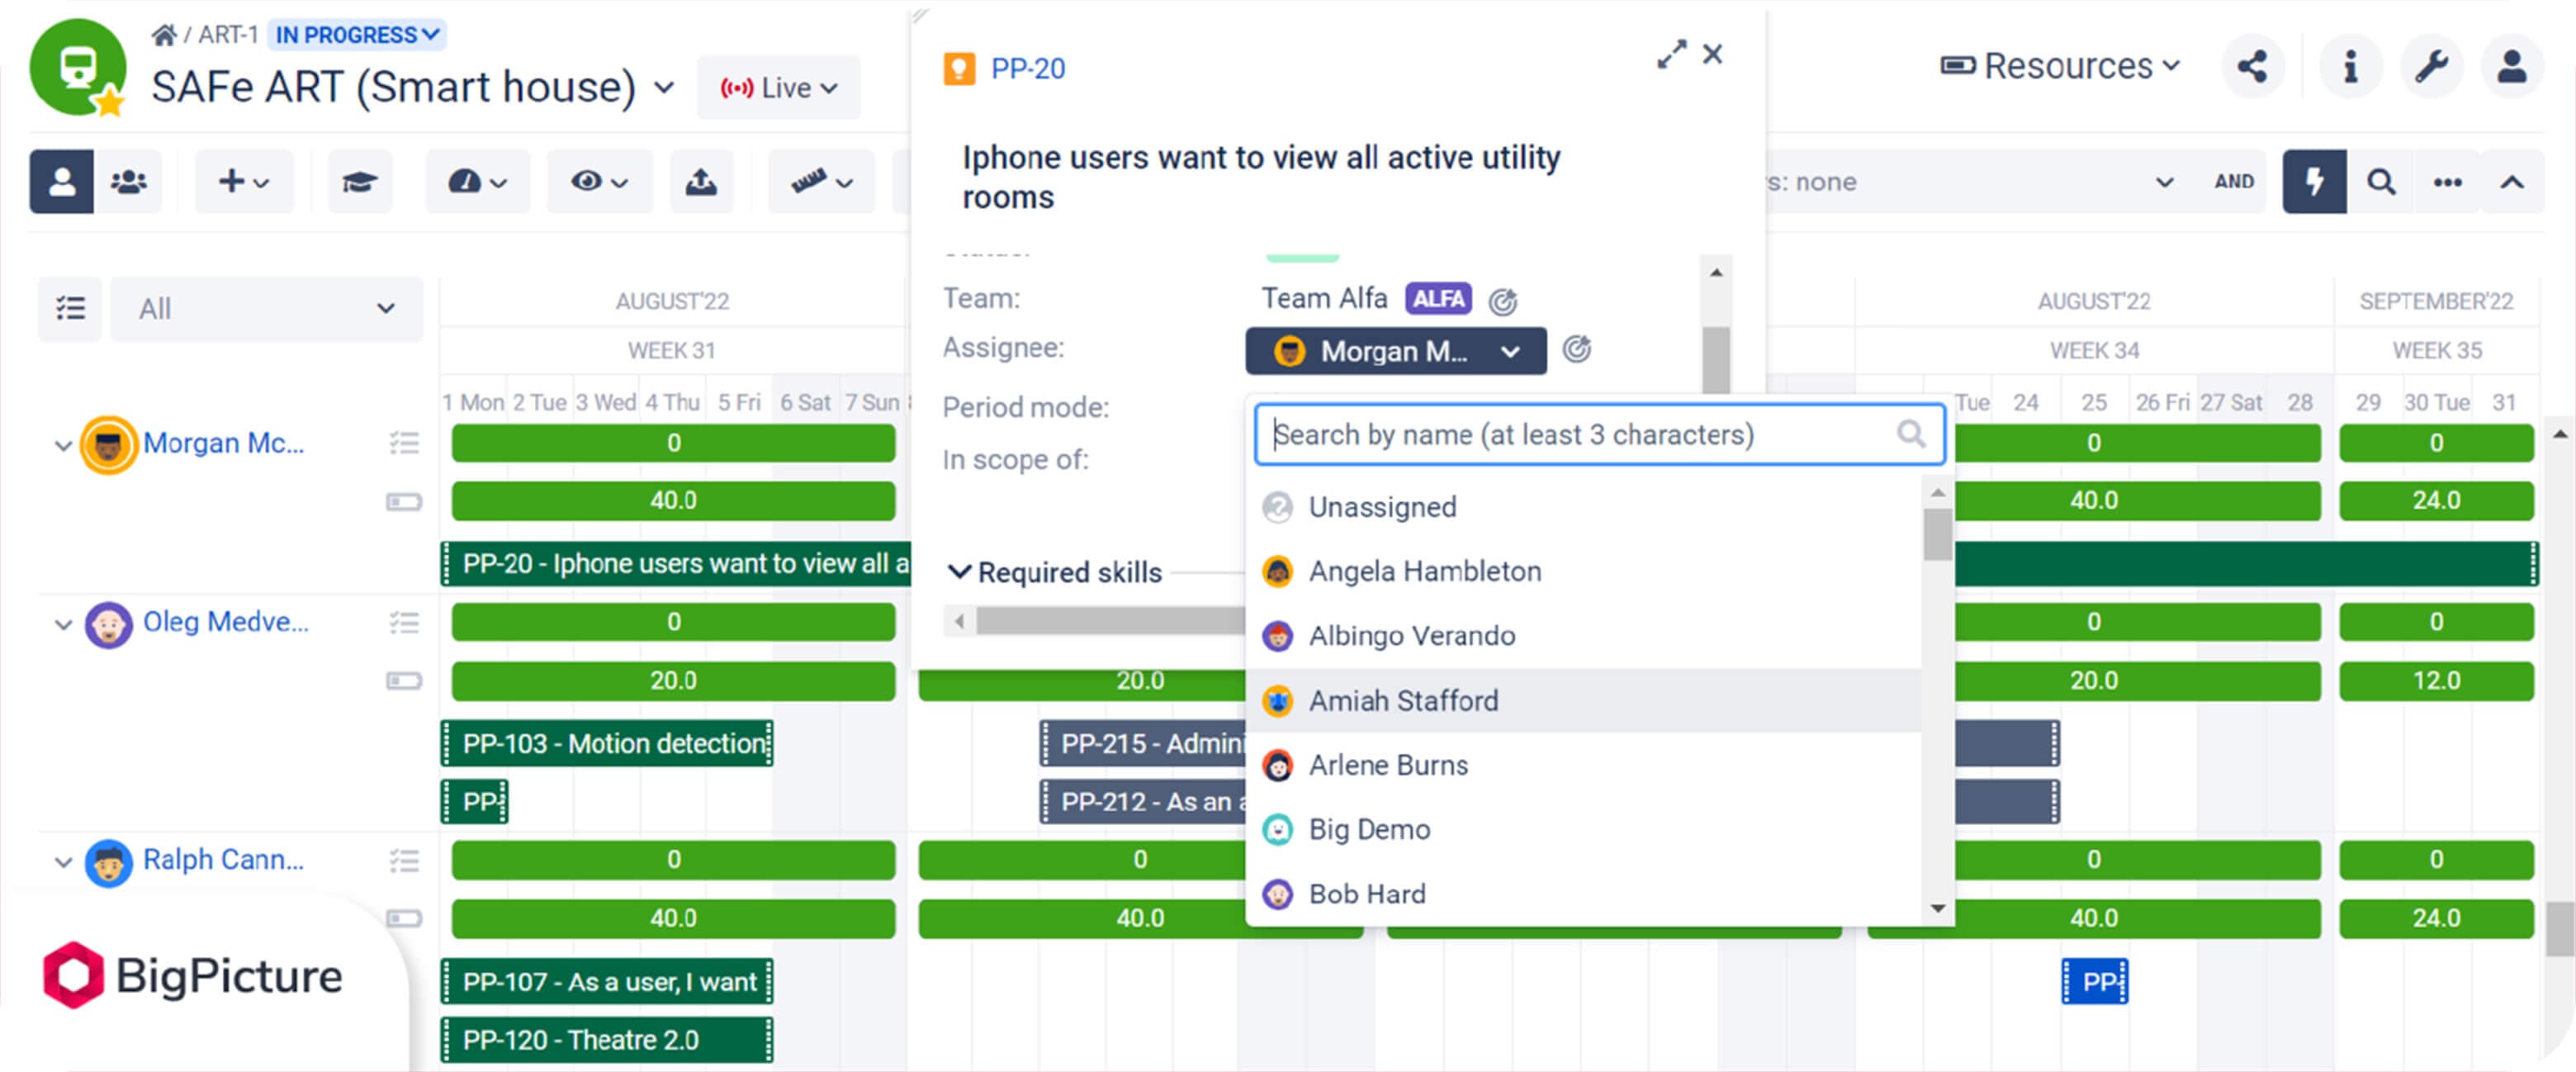
Task: Collapse the Oleg Medve... row
Action: 63,625
